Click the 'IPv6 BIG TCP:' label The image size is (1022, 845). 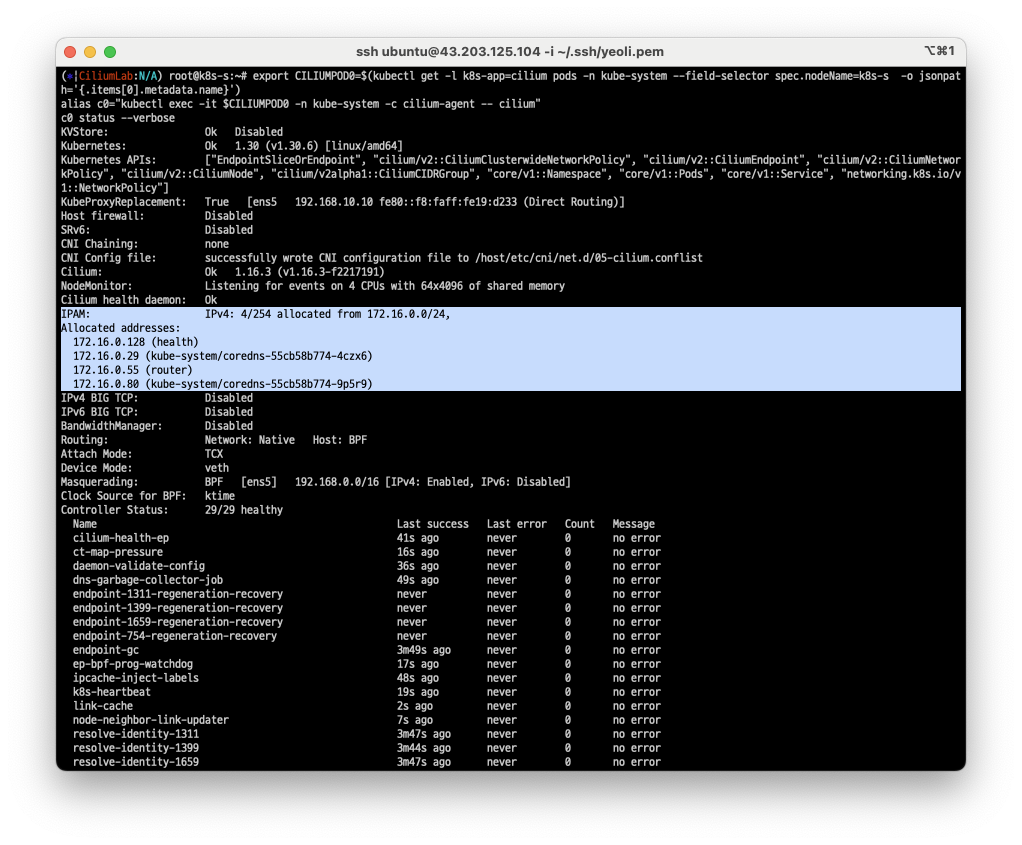coord(100,412)
